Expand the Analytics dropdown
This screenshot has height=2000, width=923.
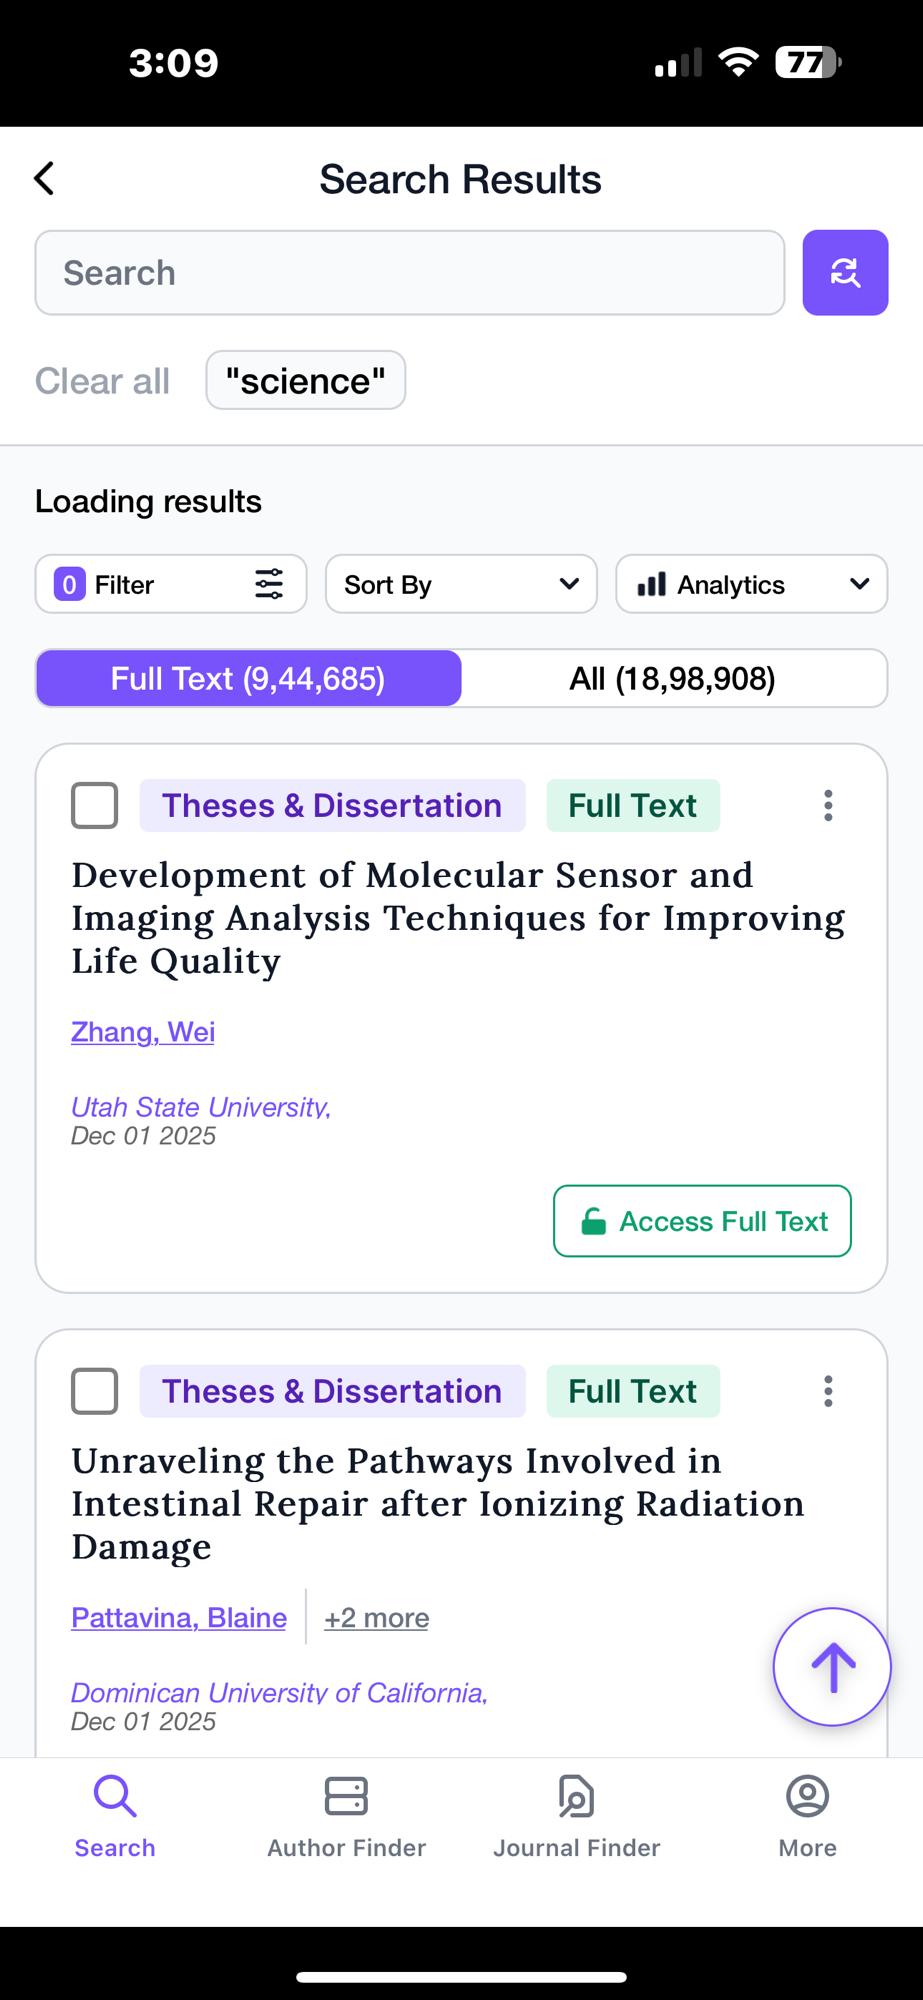coord(751,584)
